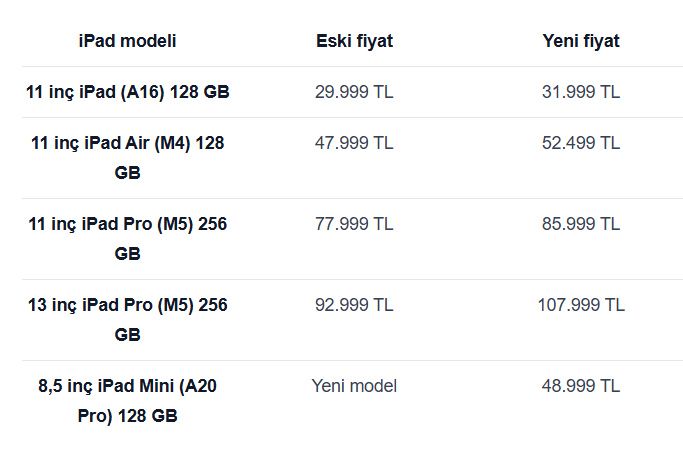Click the new price 48.999 TL
Viewport: 683px width, 460px height.
pyautogui.click(x=581, y=386)
